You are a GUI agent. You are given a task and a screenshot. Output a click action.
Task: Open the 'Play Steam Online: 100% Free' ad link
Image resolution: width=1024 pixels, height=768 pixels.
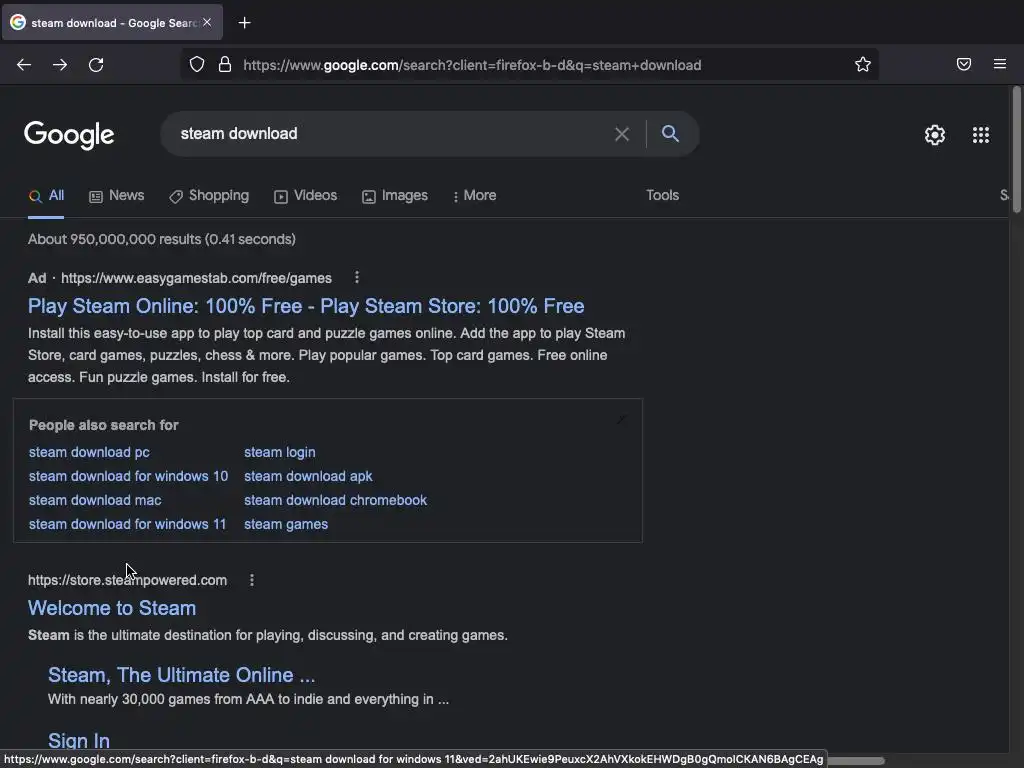coord(306,306)
